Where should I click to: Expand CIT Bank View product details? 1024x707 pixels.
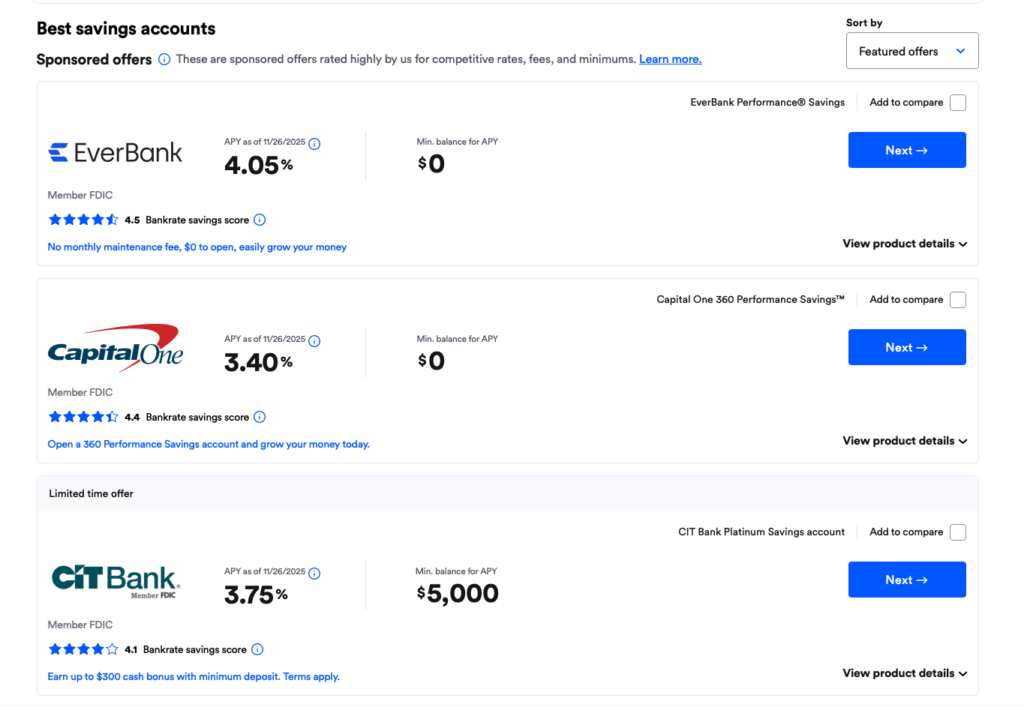(x=904, y=673)
